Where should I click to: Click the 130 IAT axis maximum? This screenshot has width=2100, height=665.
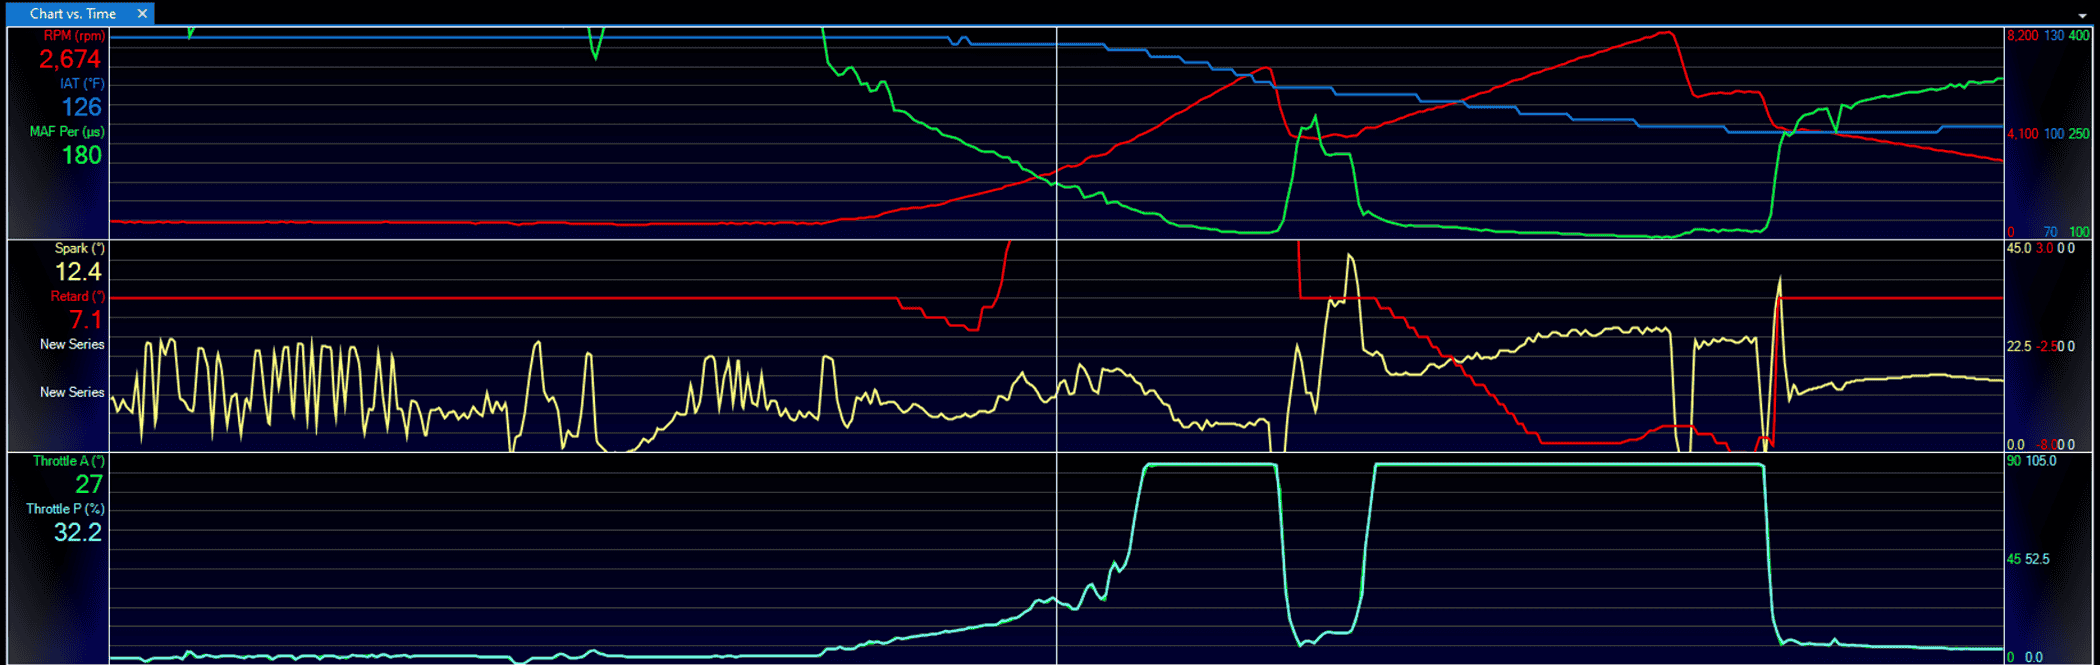(2054, 36)
